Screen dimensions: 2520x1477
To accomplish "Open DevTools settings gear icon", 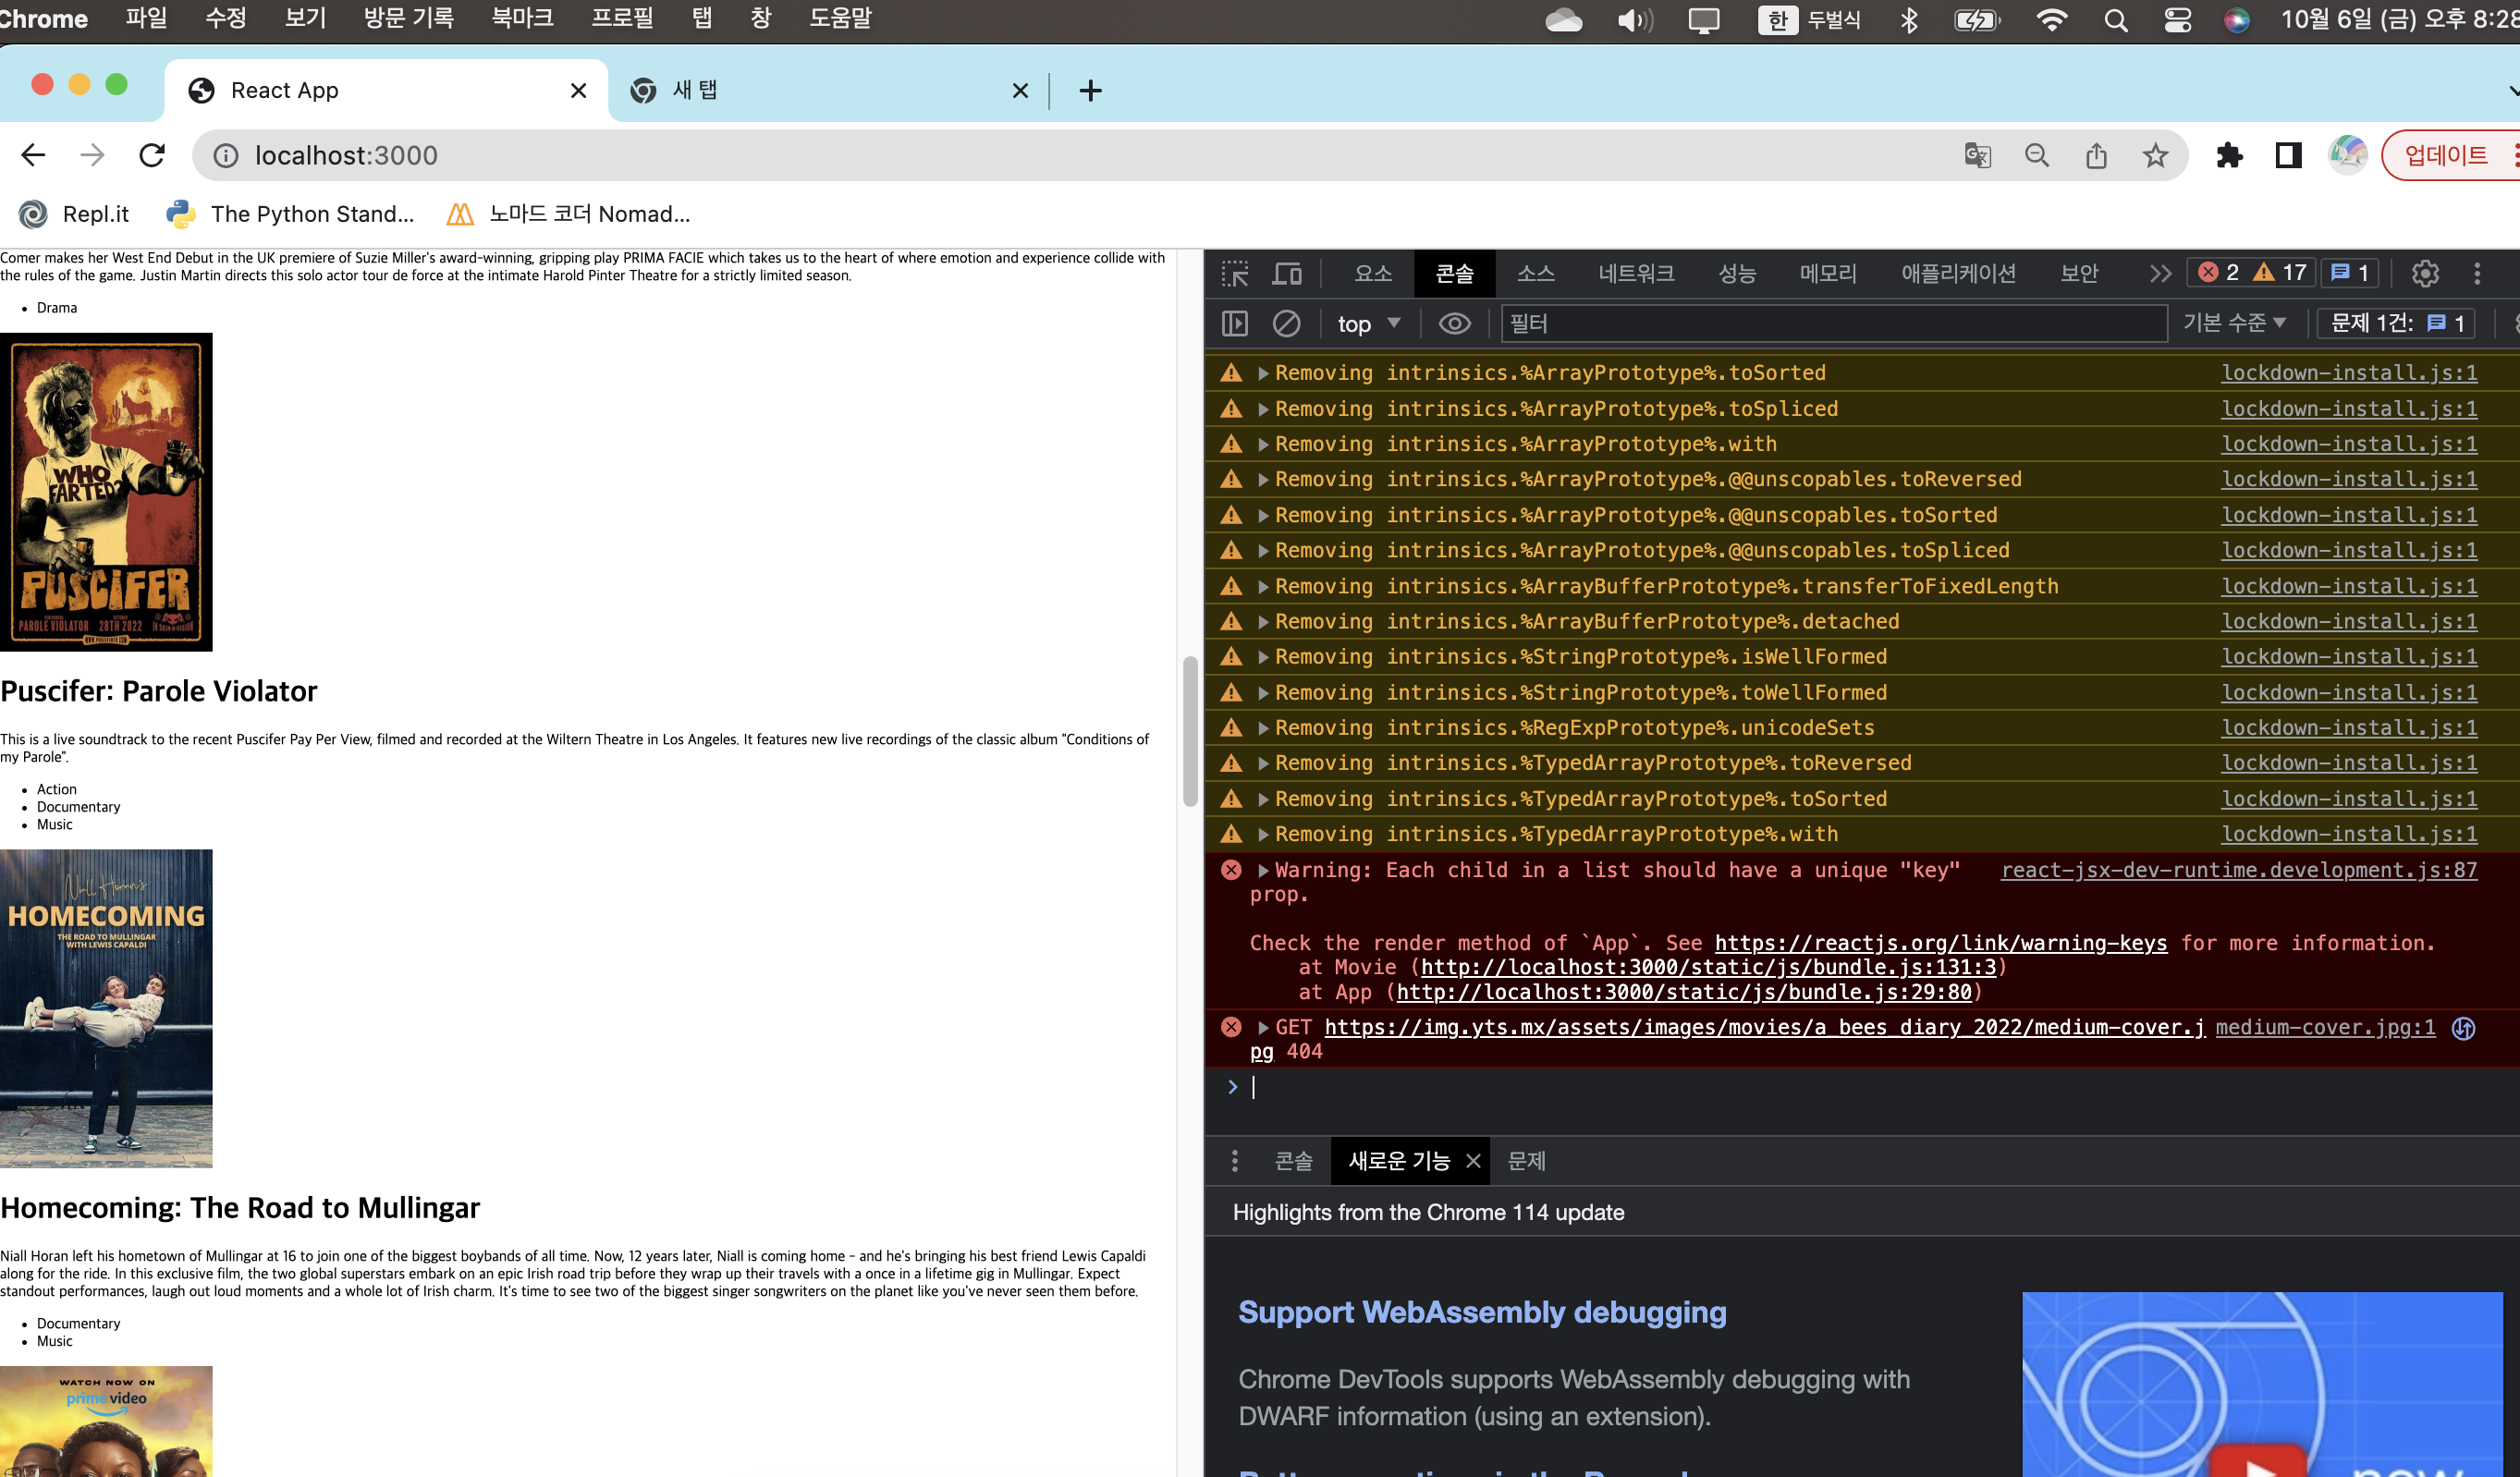I will coord(2425,273).
